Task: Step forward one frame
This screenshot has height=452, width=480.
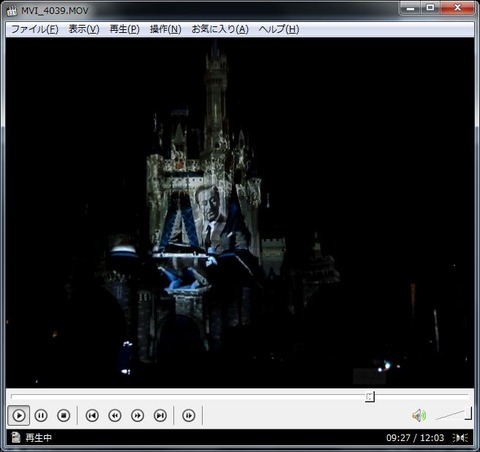Action: [189, 415]
